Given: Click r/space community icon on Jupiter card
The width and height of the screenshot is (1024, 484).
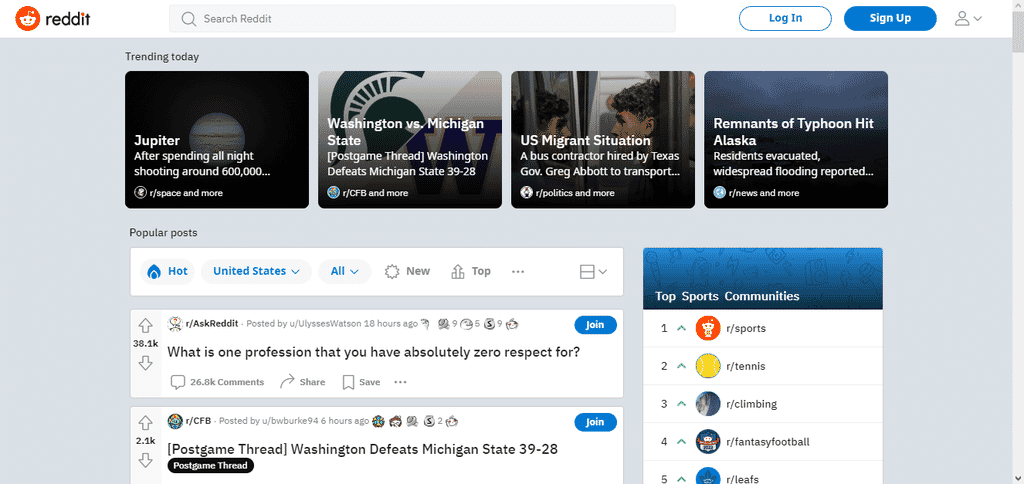Looking at the screenshot, I should pyautogui.click(x=140, y=193).
